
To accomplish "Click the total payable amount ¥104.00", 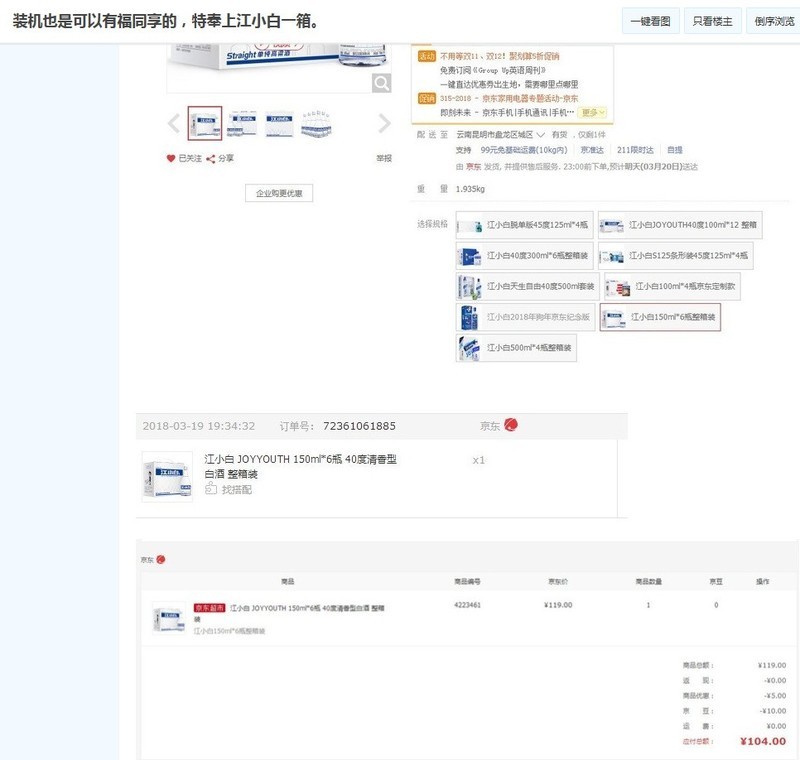I will tap(763, 741).
